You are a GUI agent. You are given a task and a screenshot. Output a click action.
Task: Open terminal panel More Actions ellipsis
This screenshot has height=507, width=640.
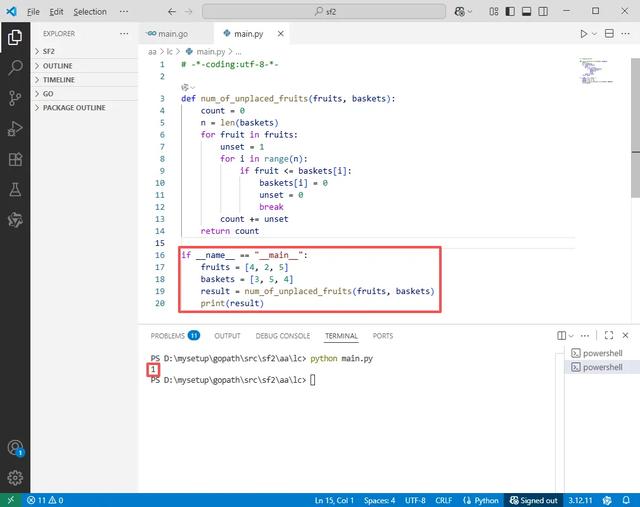pyautogui.click(x=585, y=336)
